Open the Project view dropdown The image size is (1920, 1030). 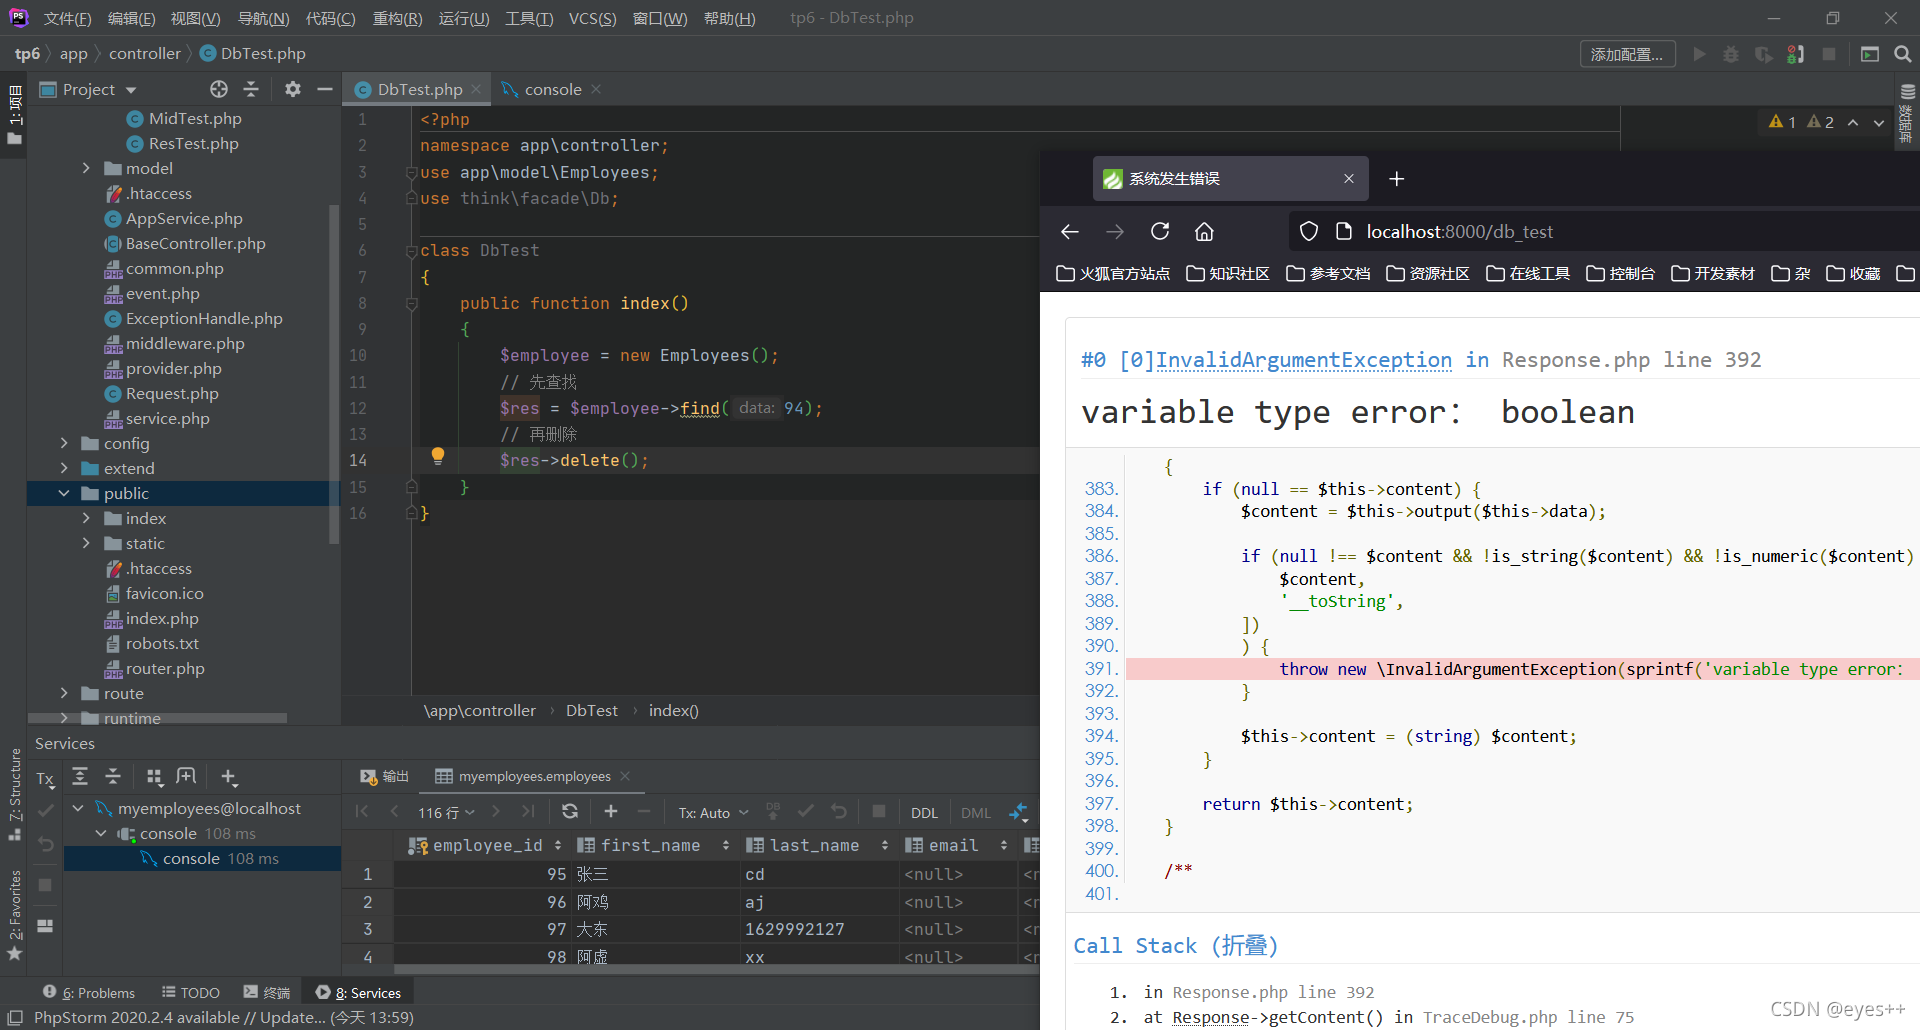point(131,90)
